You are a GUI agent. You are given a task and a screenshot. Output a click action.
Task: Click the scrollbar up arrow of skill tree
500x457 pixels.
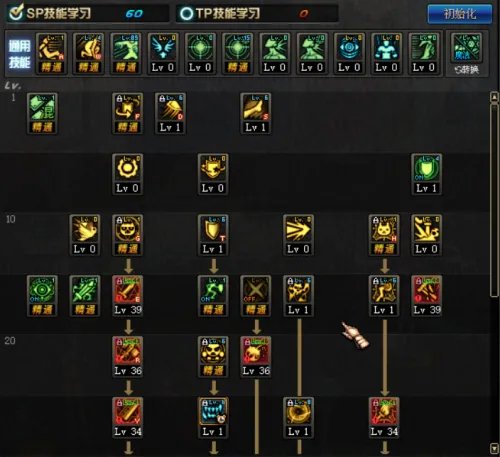(494, 97)
